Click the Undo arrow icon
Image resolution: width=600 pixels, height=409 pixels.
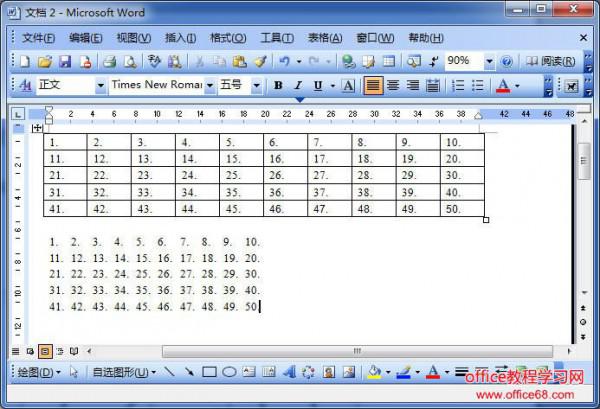click(x=284, y=61)
